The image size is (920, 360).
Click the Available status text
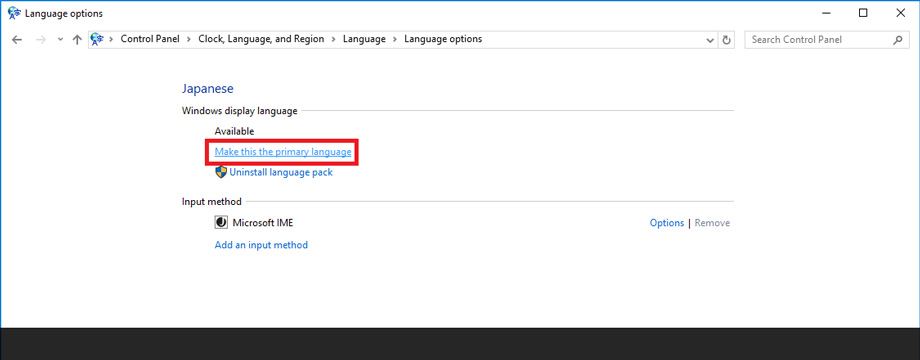(x=234, y=131)
